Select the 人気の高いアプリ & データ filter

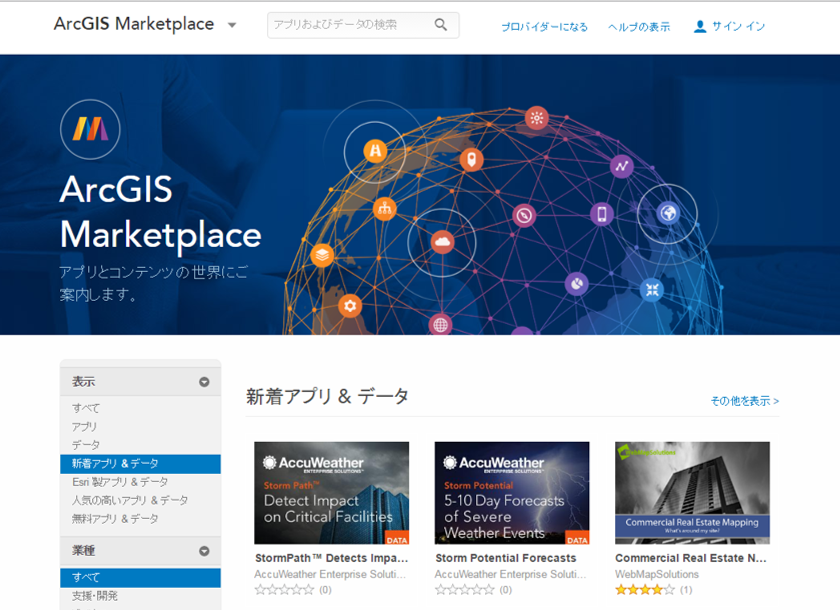coord(130,500)
